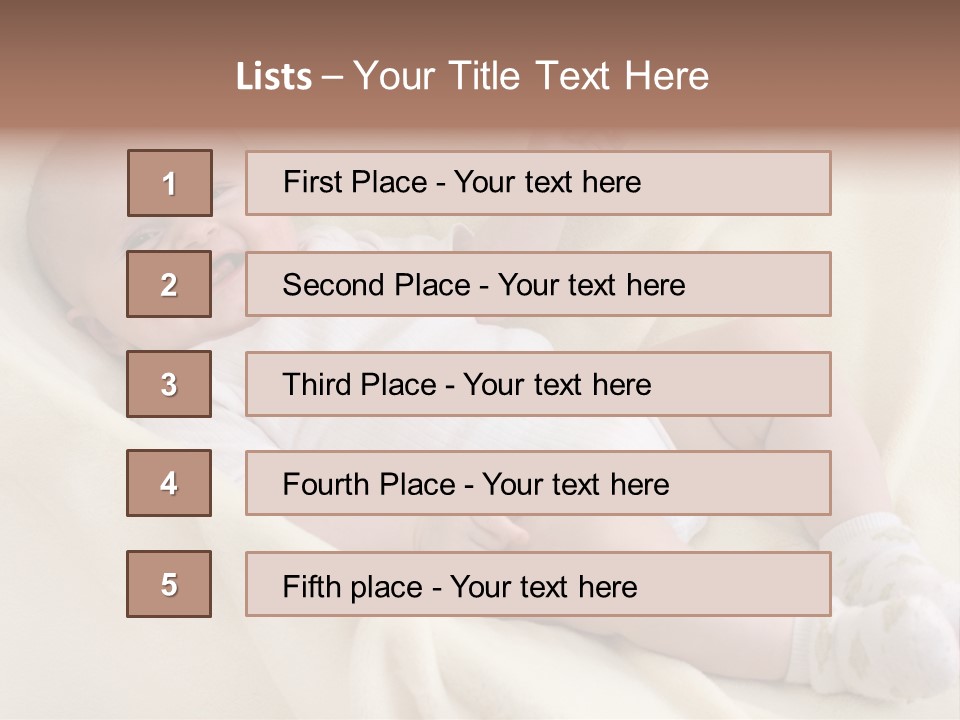
Task: Click the number 2 square
Action: pyautogui.click(x=170, y=284)
